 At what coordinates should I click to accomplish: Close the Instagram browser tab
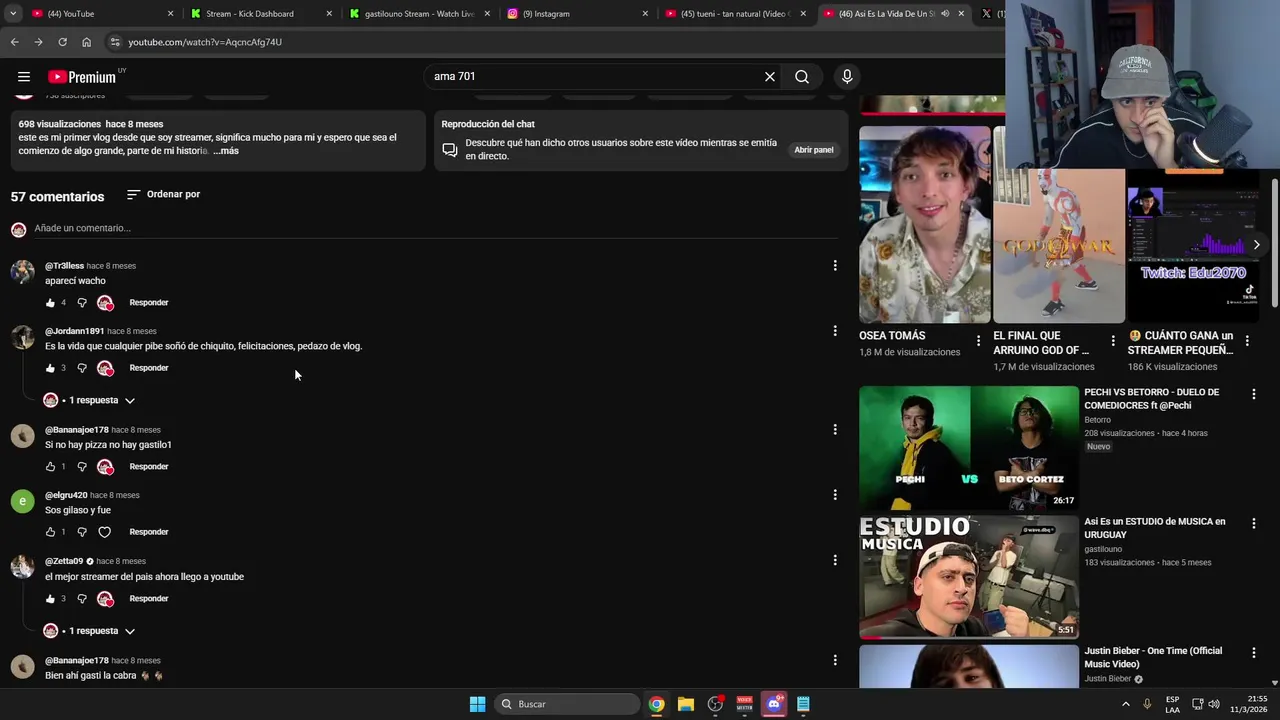pyautogui.click(x=645, y=14)
